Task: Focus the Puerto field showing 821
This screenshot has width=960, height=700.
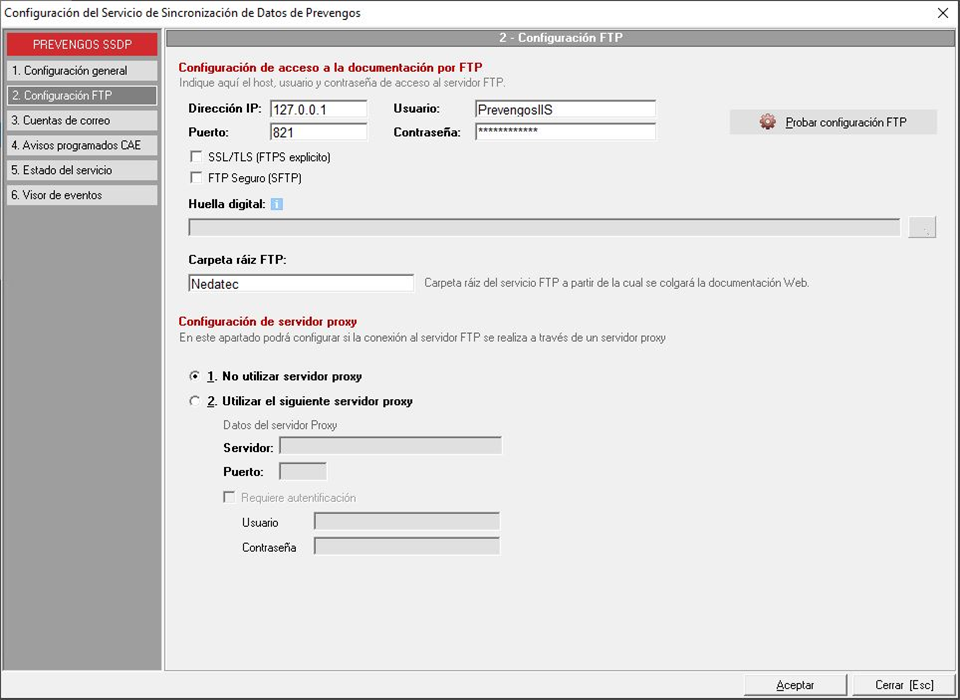Action: click(318, 132)
